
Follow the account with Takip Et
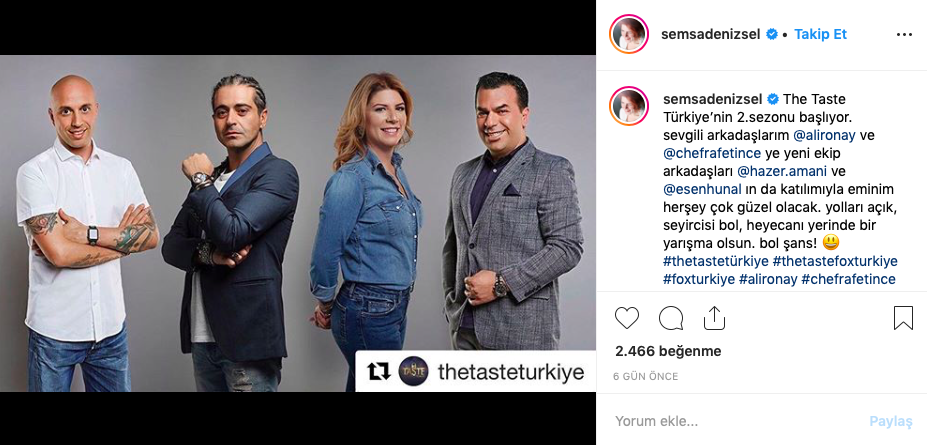click(821, 34)
